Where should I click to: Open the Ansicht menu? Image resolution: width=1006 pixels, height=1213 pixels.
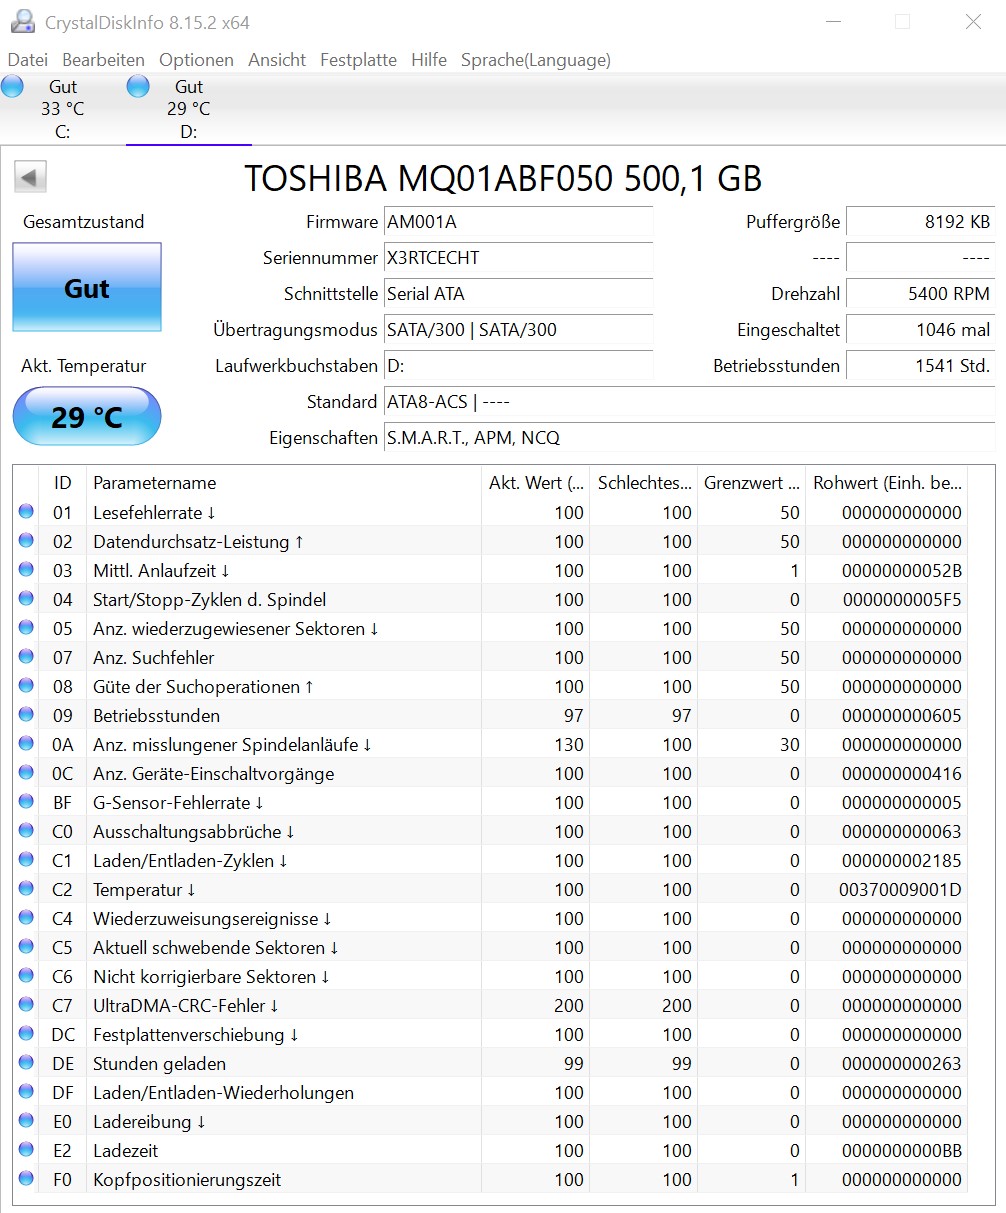click(x=277, y=60)
